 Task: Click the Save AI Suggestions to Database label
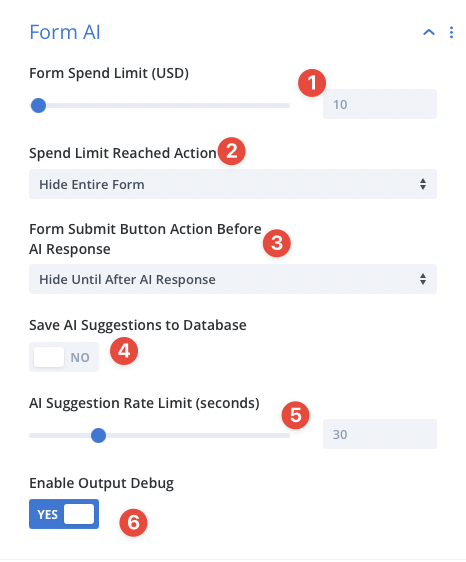pyautogui.click(x=138, y=325)
